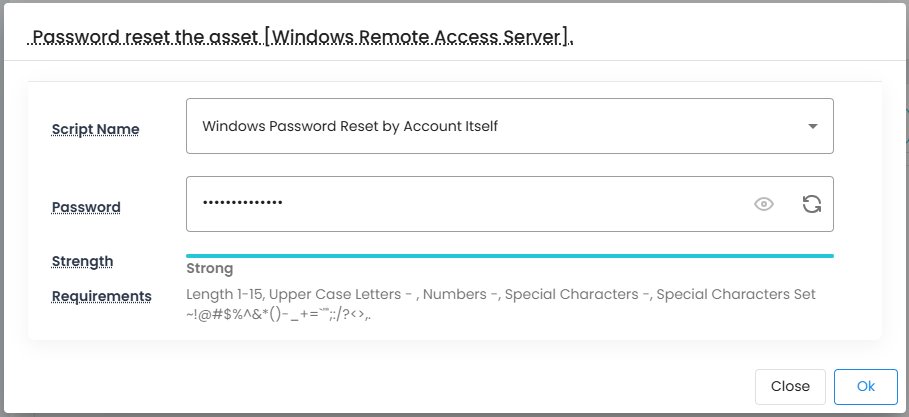Click the Strong strength indicator text
Viewport: 909px width, 417px height.
click(x=209, y=268)
